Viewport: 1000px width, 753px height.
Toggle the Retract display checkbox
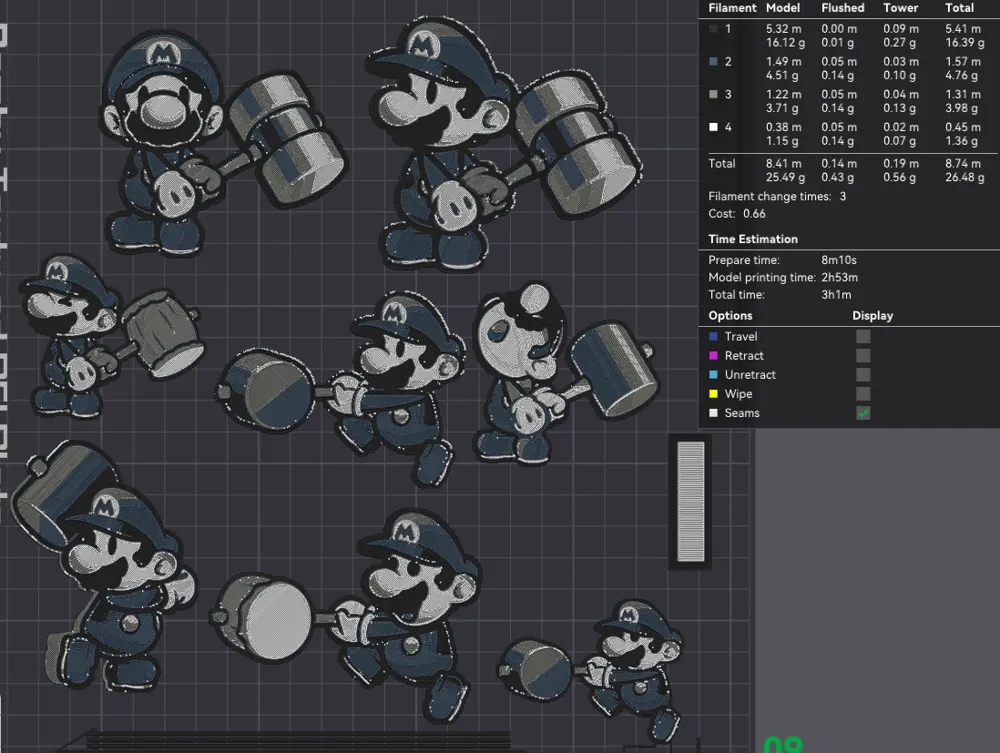coord(863,356)
